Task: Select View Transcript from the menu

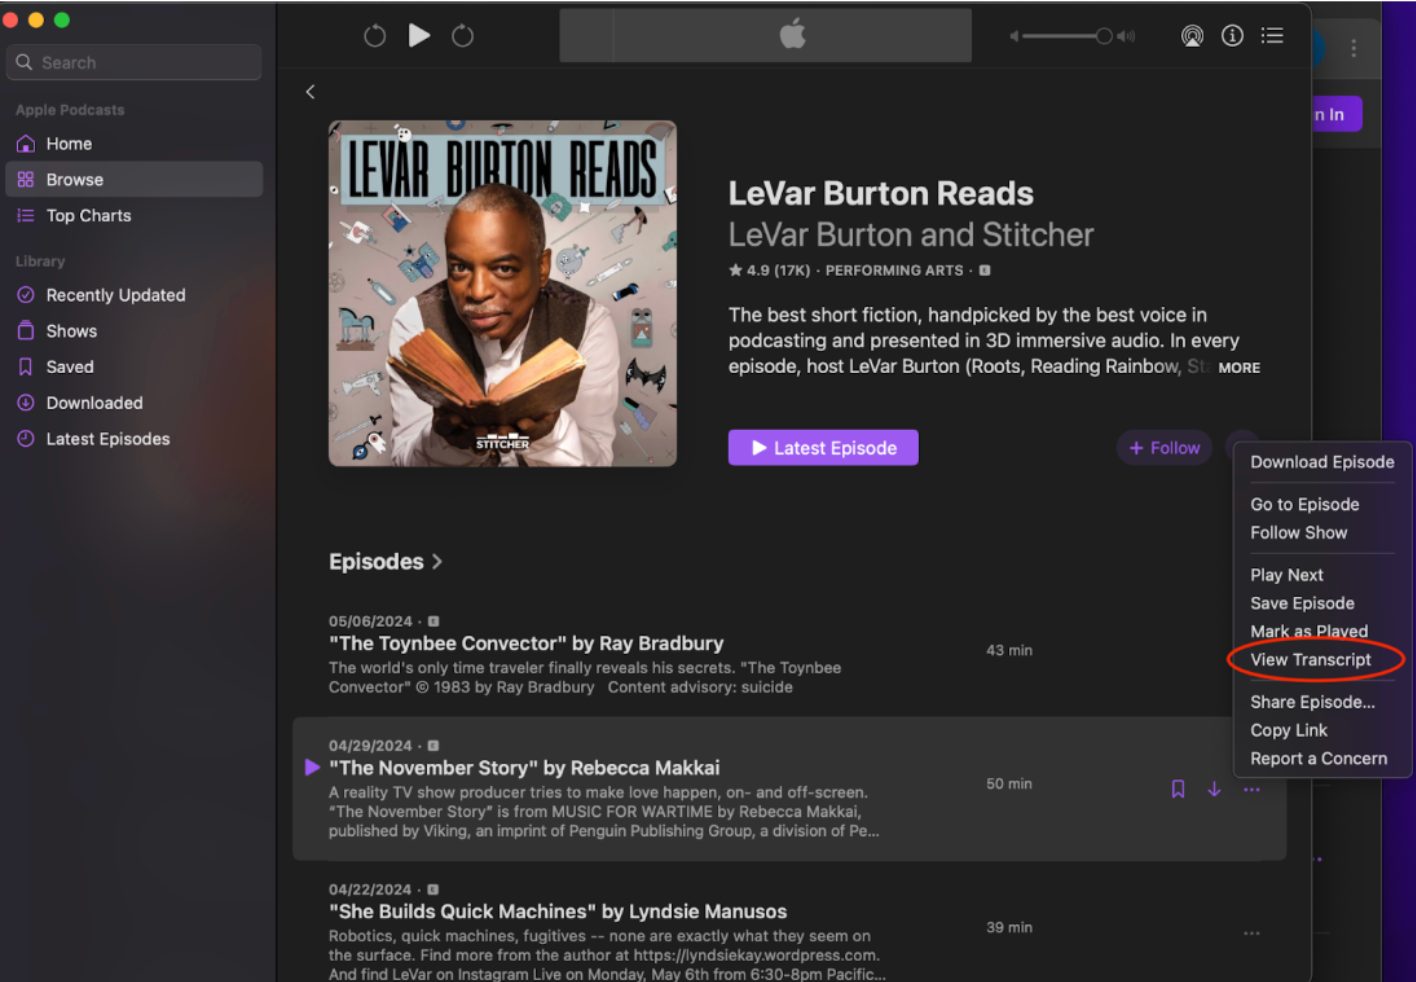Action: (1310, 659)
